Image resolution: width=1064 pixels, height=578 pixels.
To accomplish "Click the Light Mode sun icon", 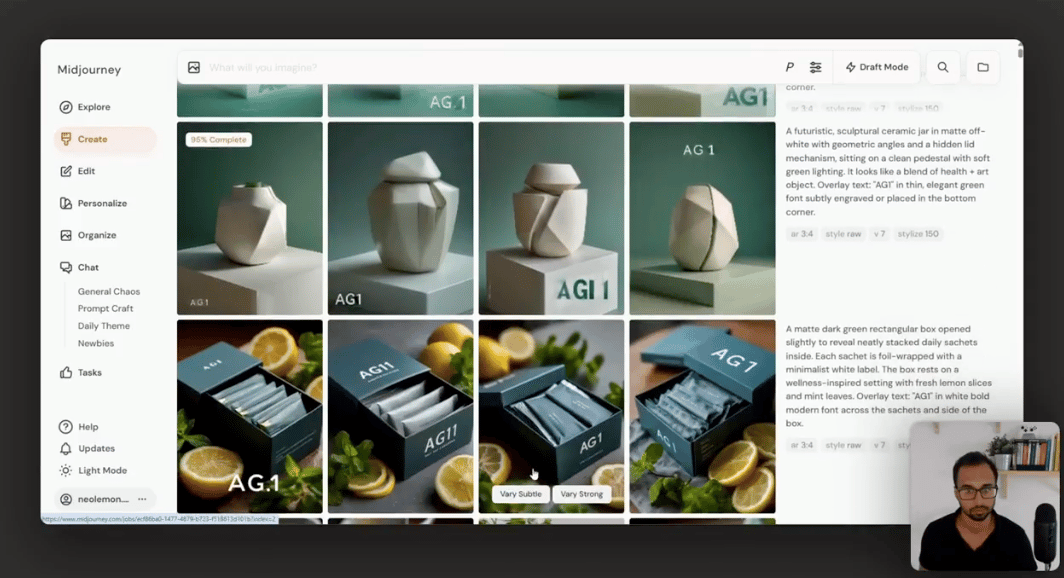I will [x=66, y=470].
